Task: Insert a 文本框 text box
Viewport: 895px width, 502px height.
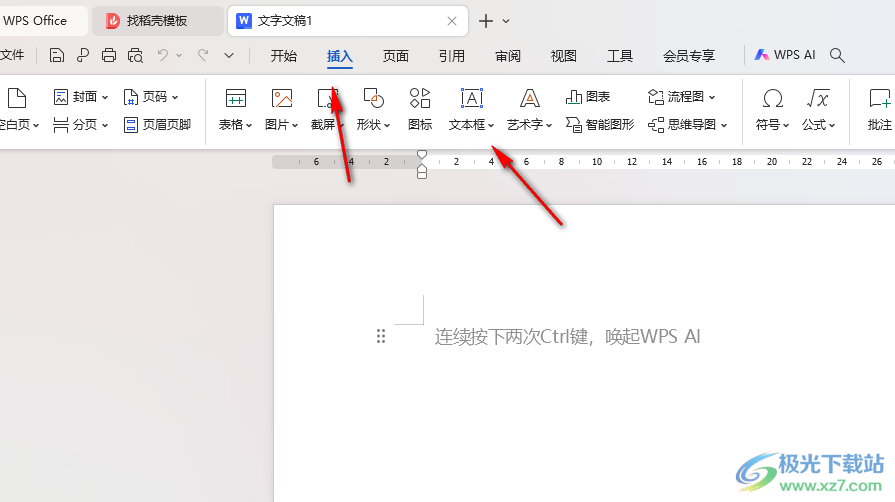Action: 471,98
